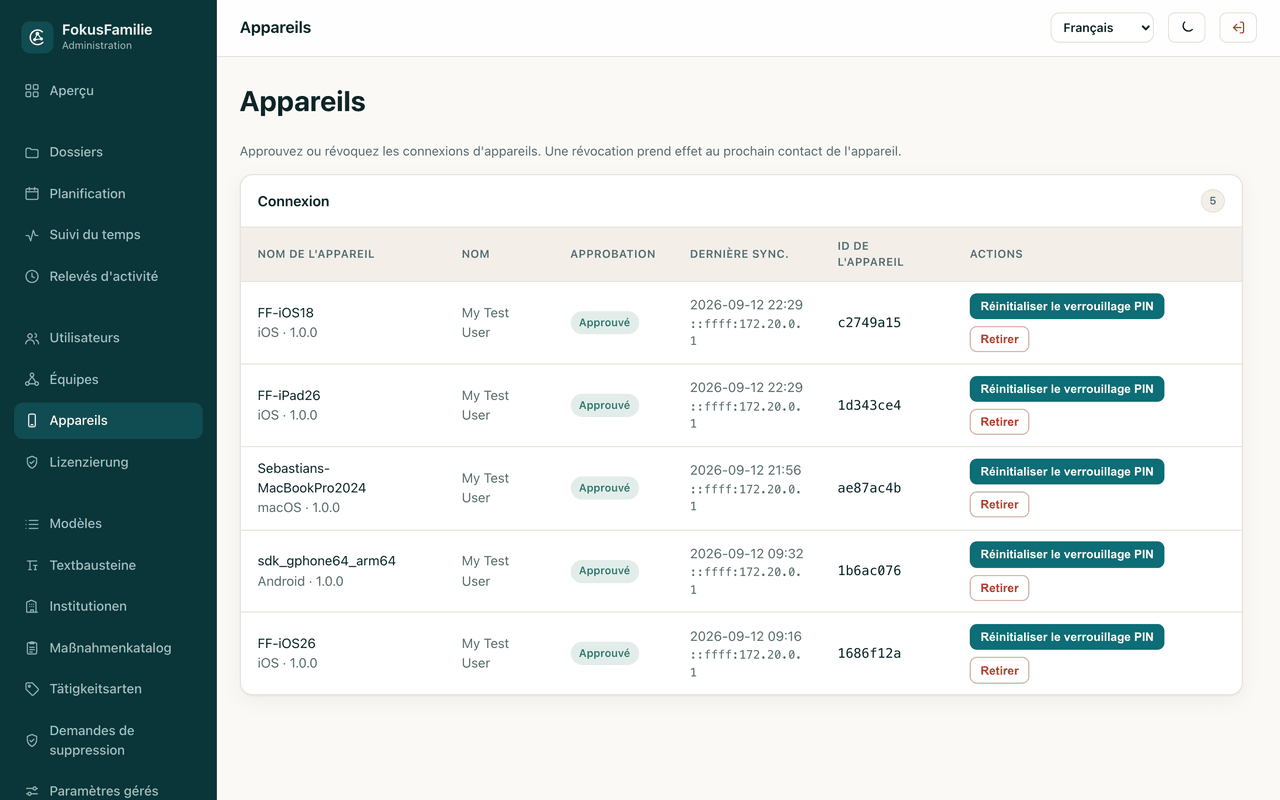This screenshot has height=800, width=1280.
Task: Click the Dossiers folder icon
Action: [x=32, y=152]
